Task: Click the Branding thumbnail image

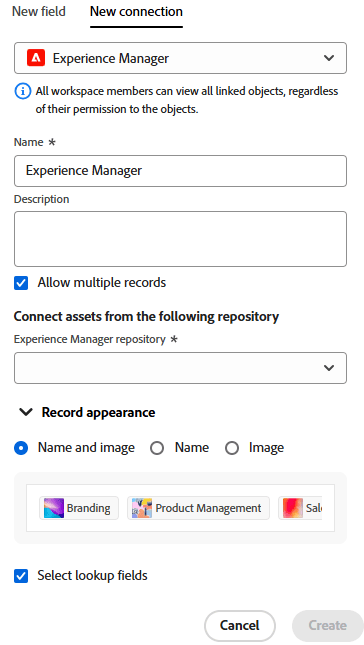Action: (x=54, y=508)
